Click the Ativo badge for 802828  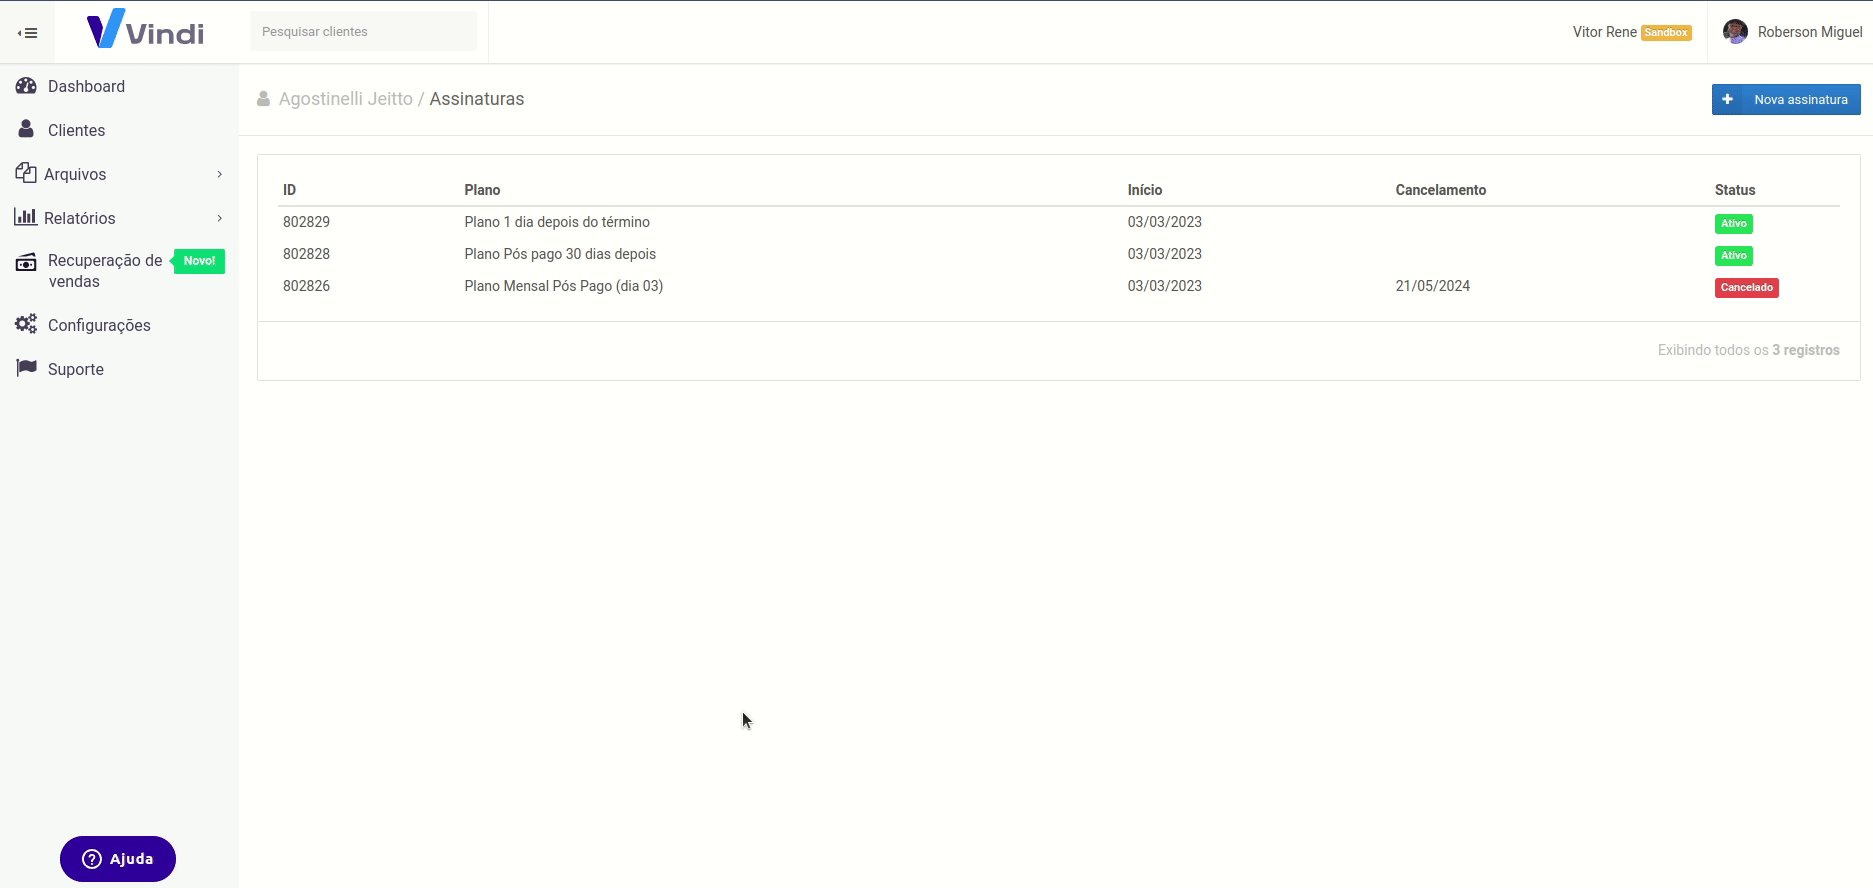point(1734,256)
